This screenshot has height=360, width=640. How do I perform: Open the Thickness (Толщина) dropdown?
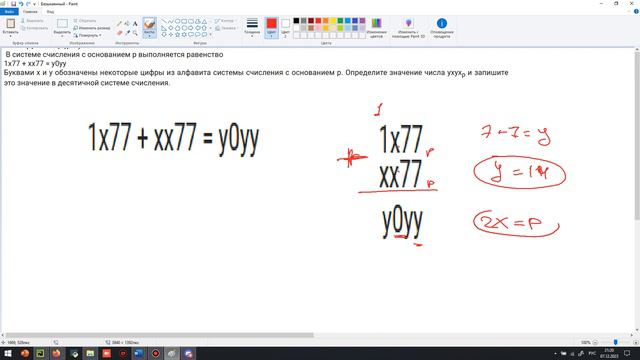[252, 28]
